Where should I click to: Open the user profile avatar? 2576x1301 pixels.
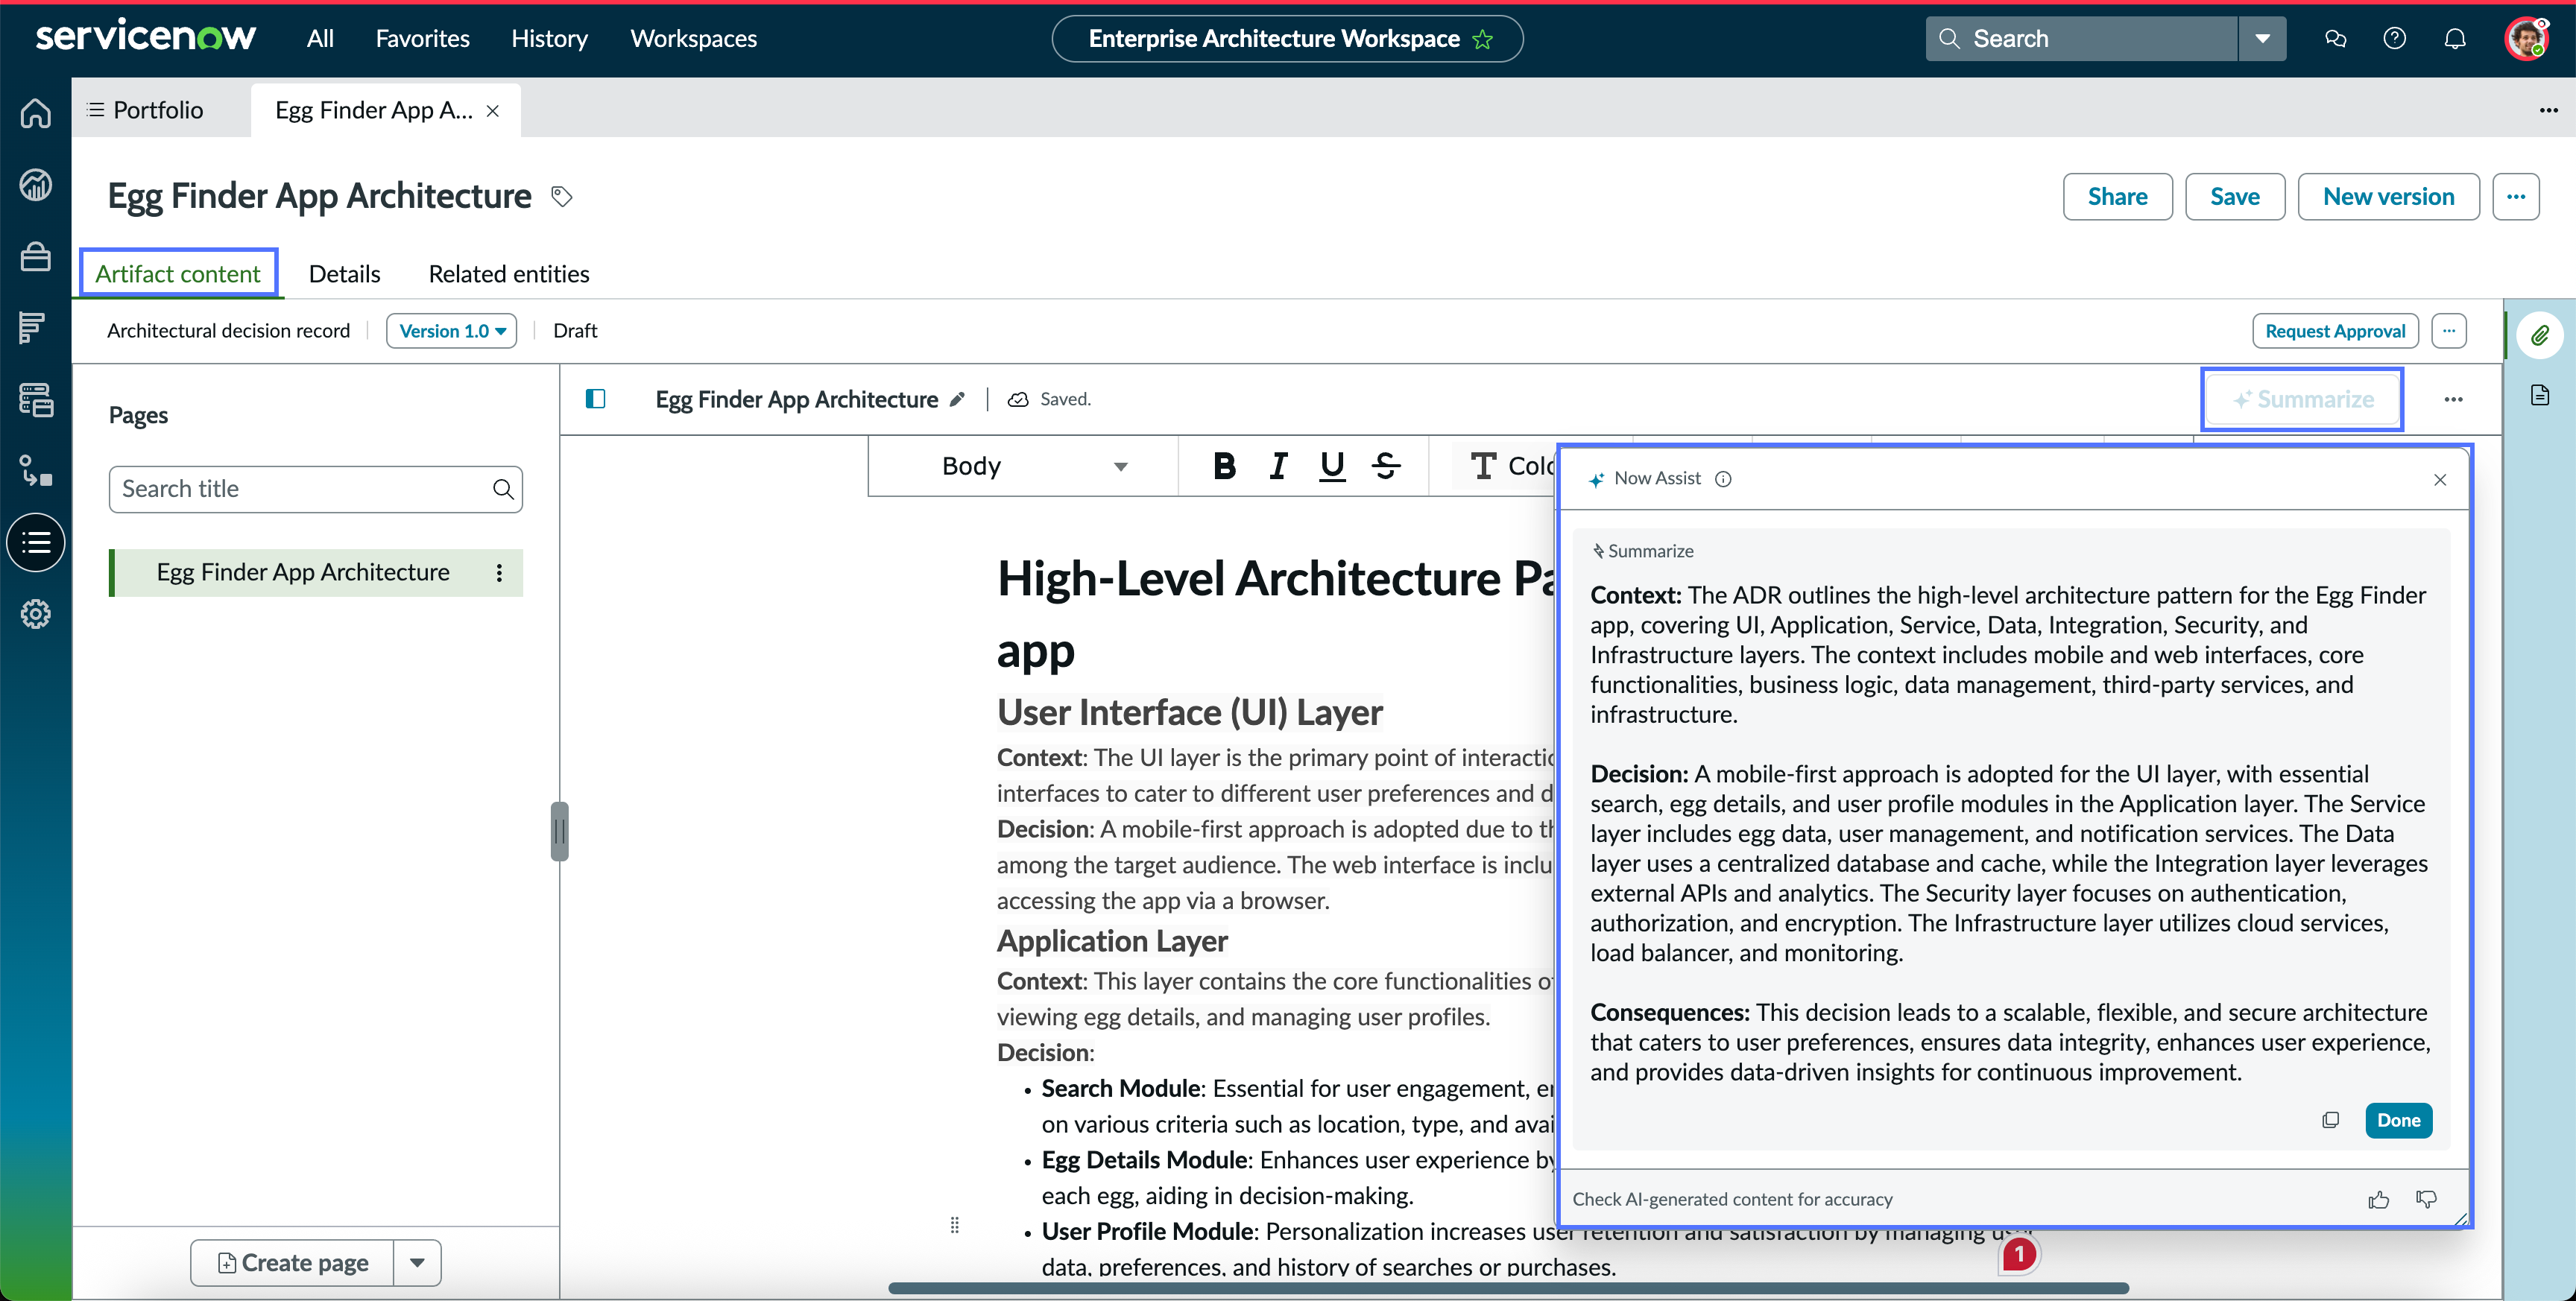coord(2527,39)
